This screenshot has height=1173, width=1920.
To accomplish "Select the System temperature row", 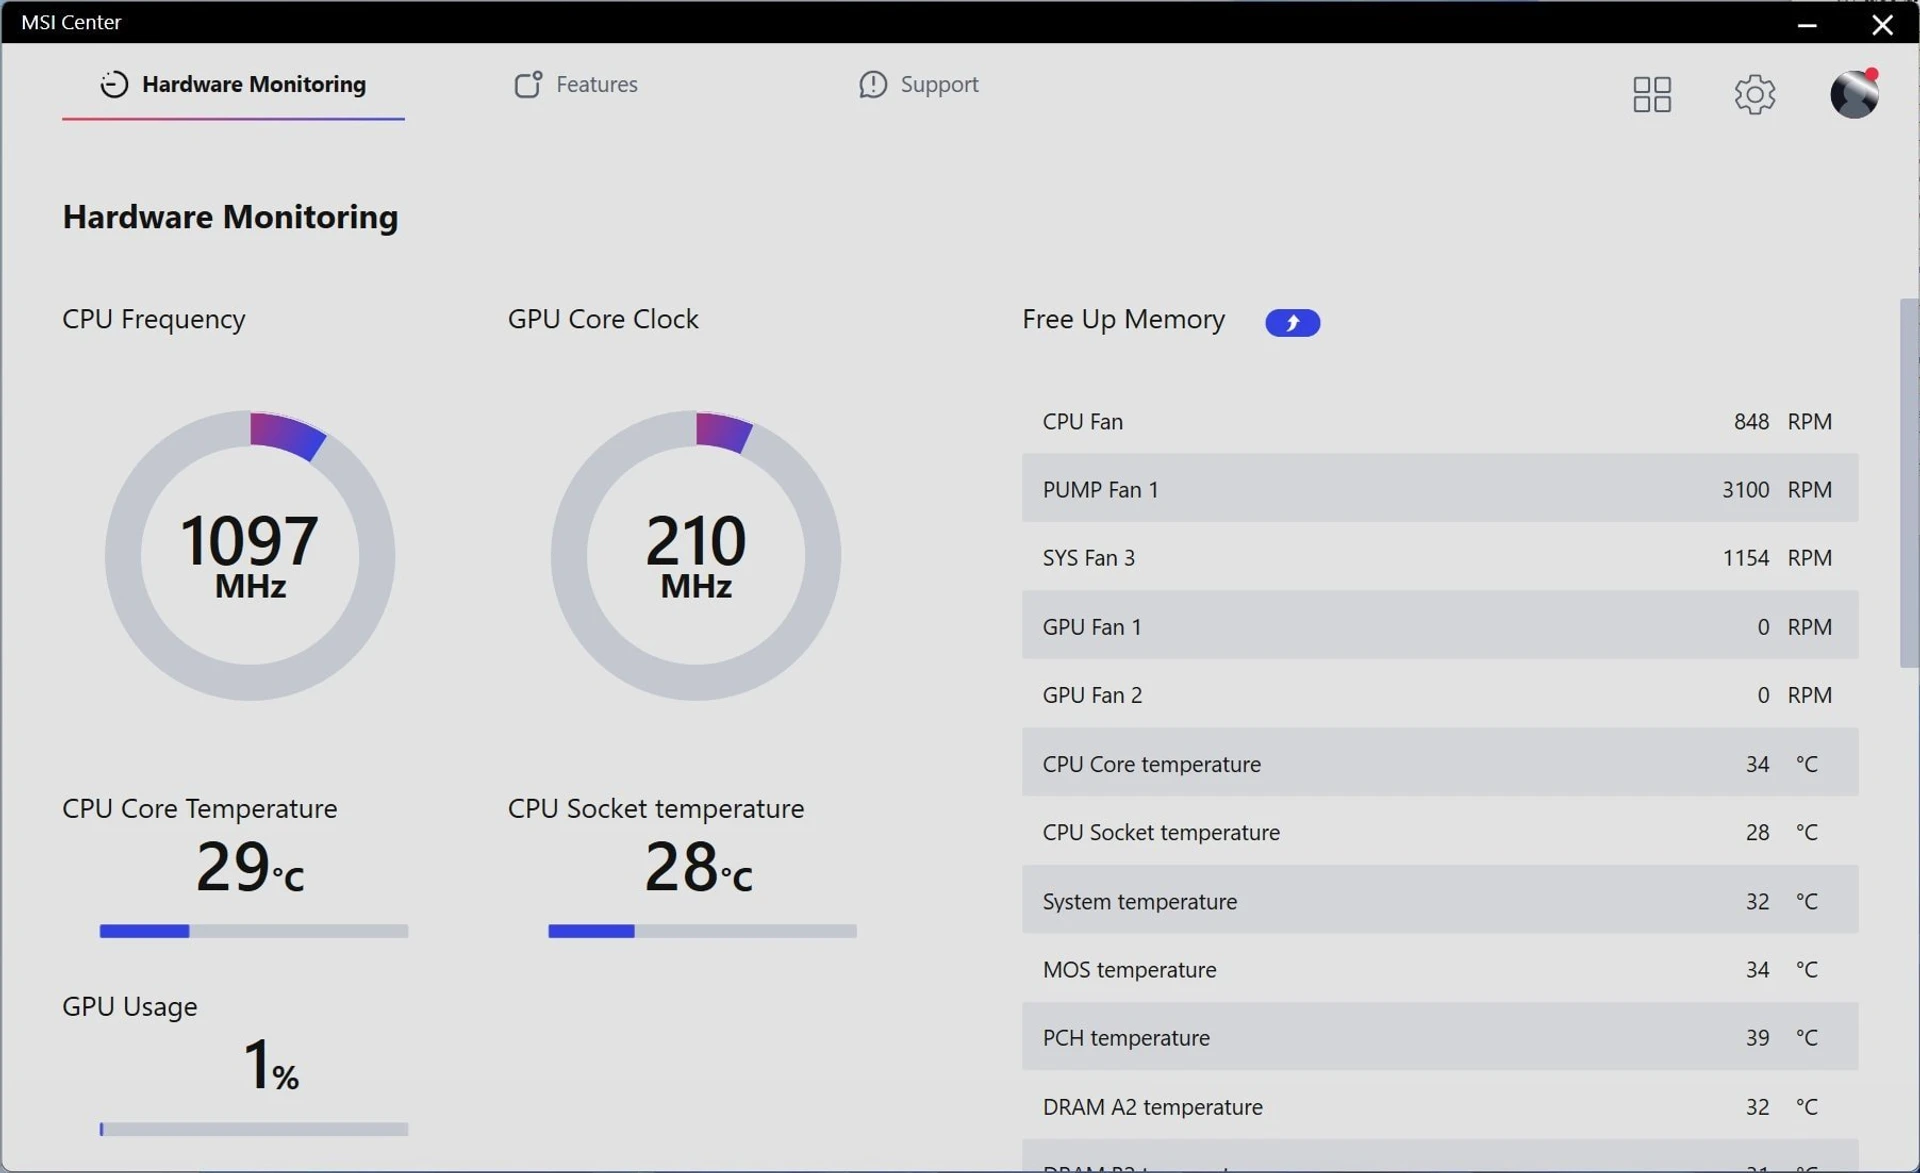I will click(x=1440, y=900).
